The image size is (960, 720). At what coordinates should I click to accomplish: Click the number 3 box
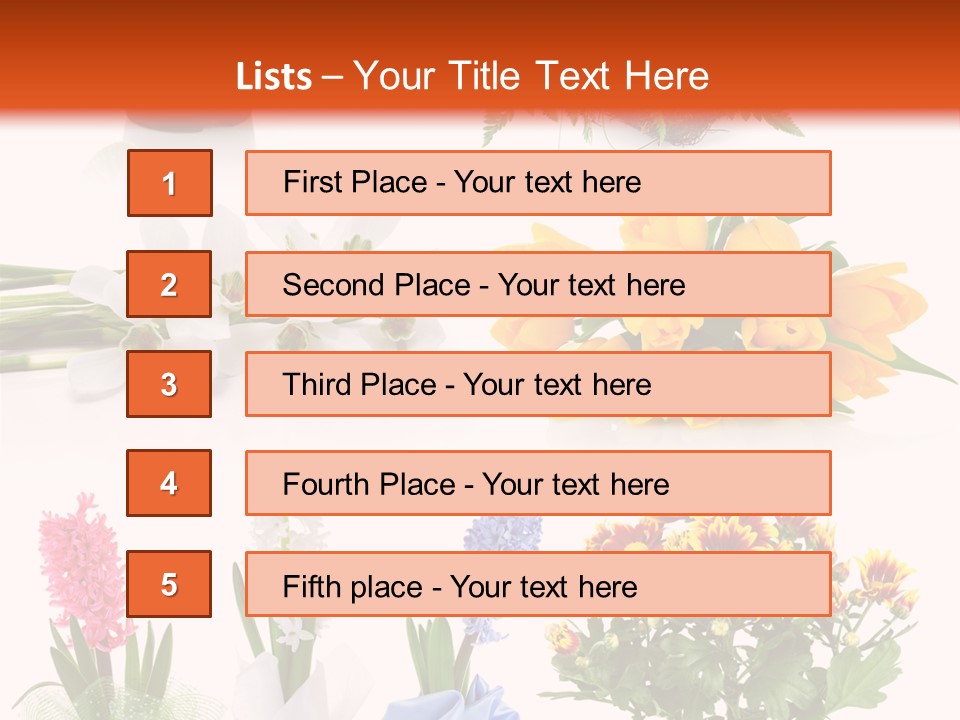pos(169,384)
